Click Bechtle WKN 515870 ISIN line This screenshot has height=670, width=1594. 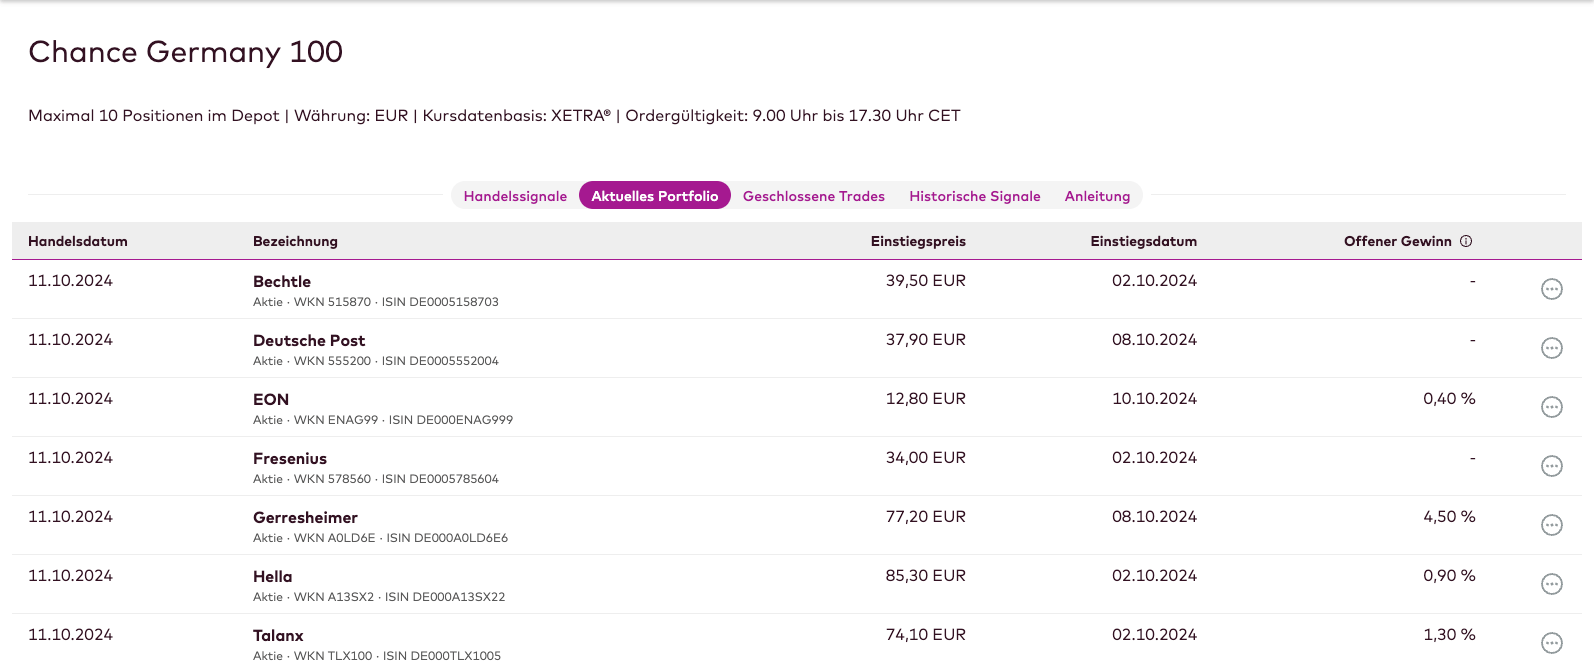coord(376,302)
